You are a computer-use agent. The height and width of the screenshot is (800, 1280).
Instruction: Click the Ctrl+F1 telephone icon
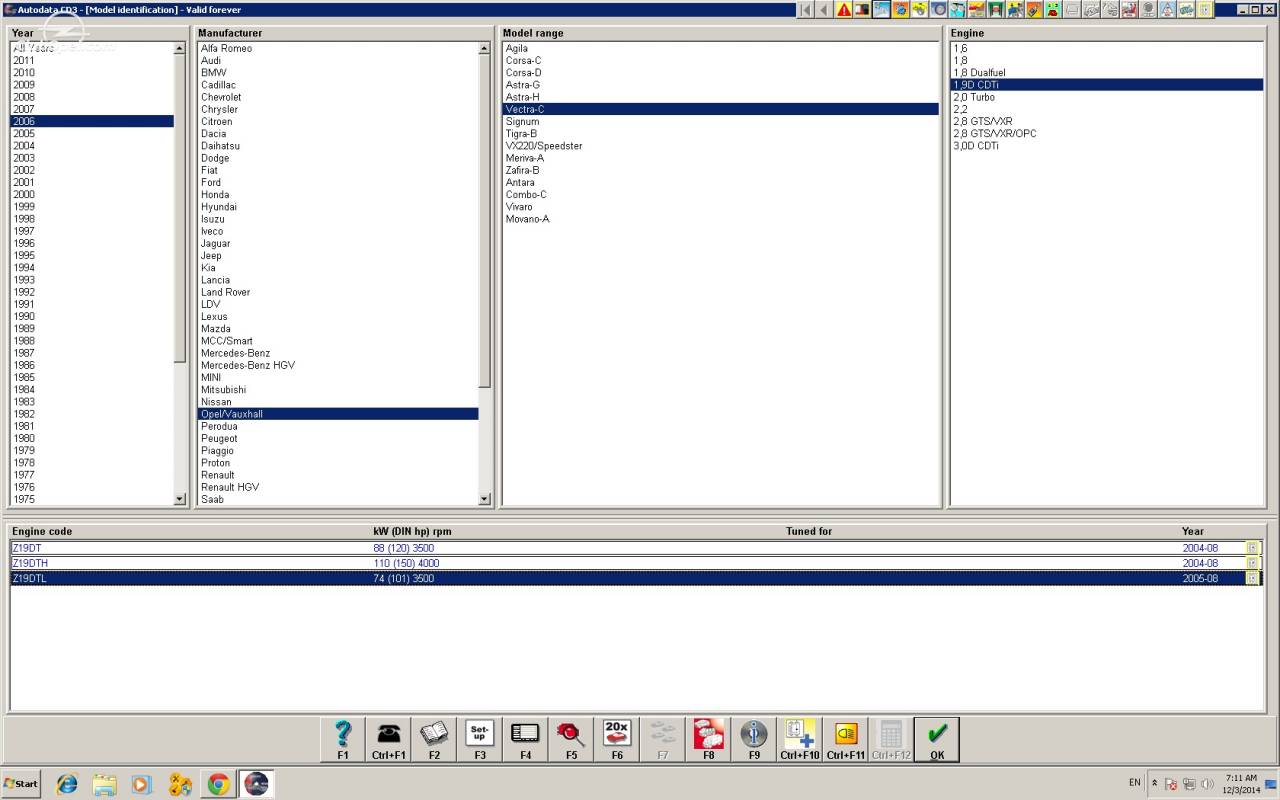388,739
